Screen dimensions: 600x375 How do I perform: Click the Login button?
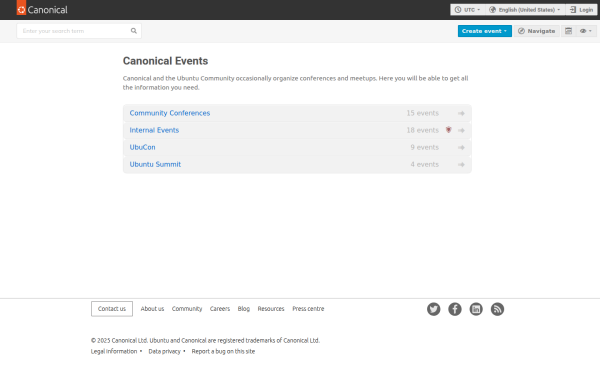pos(581,10)
